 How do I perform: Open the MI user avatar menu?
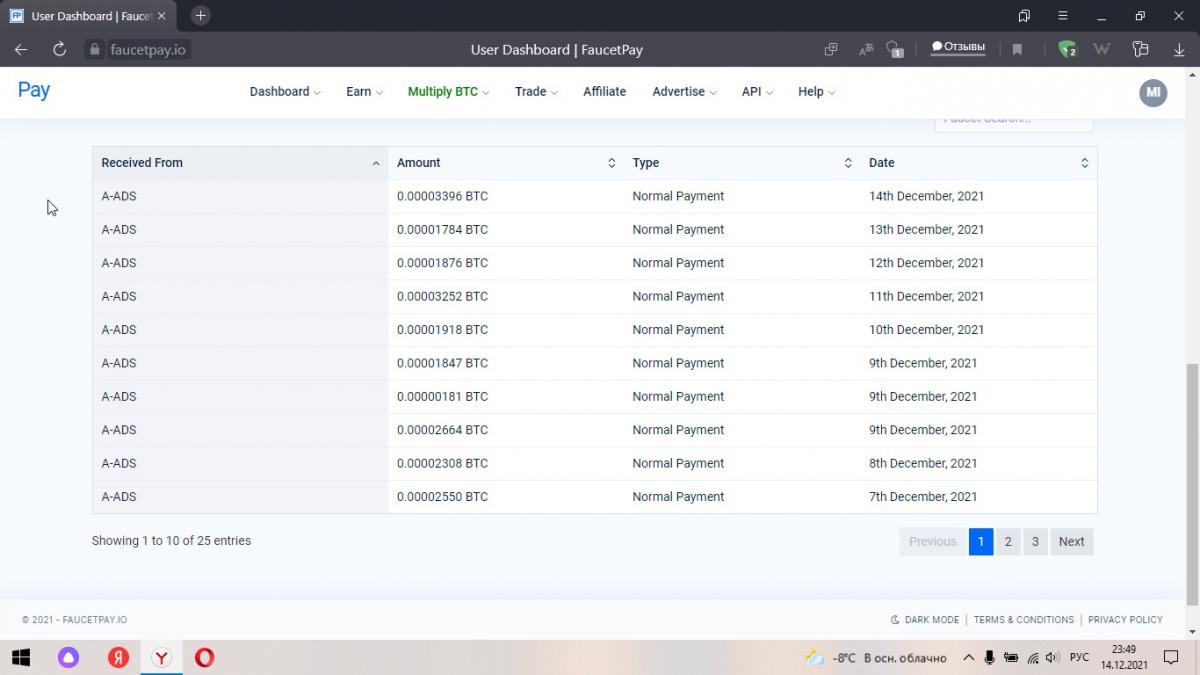tap(1153, 92)
